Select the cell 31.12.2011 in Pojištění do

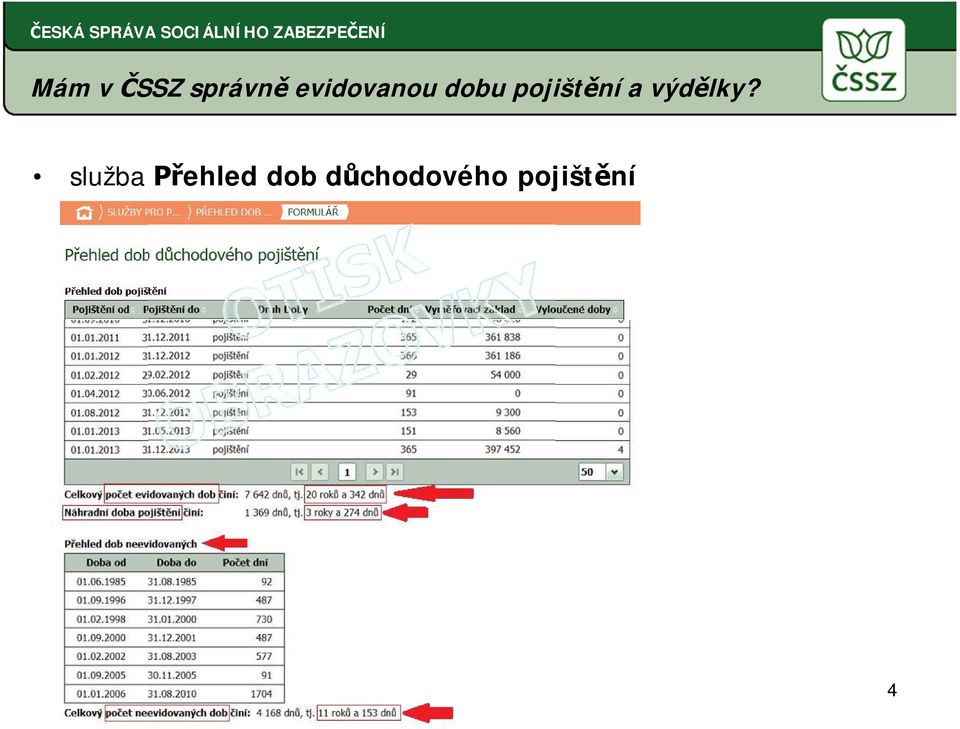(x=166, y=337)
